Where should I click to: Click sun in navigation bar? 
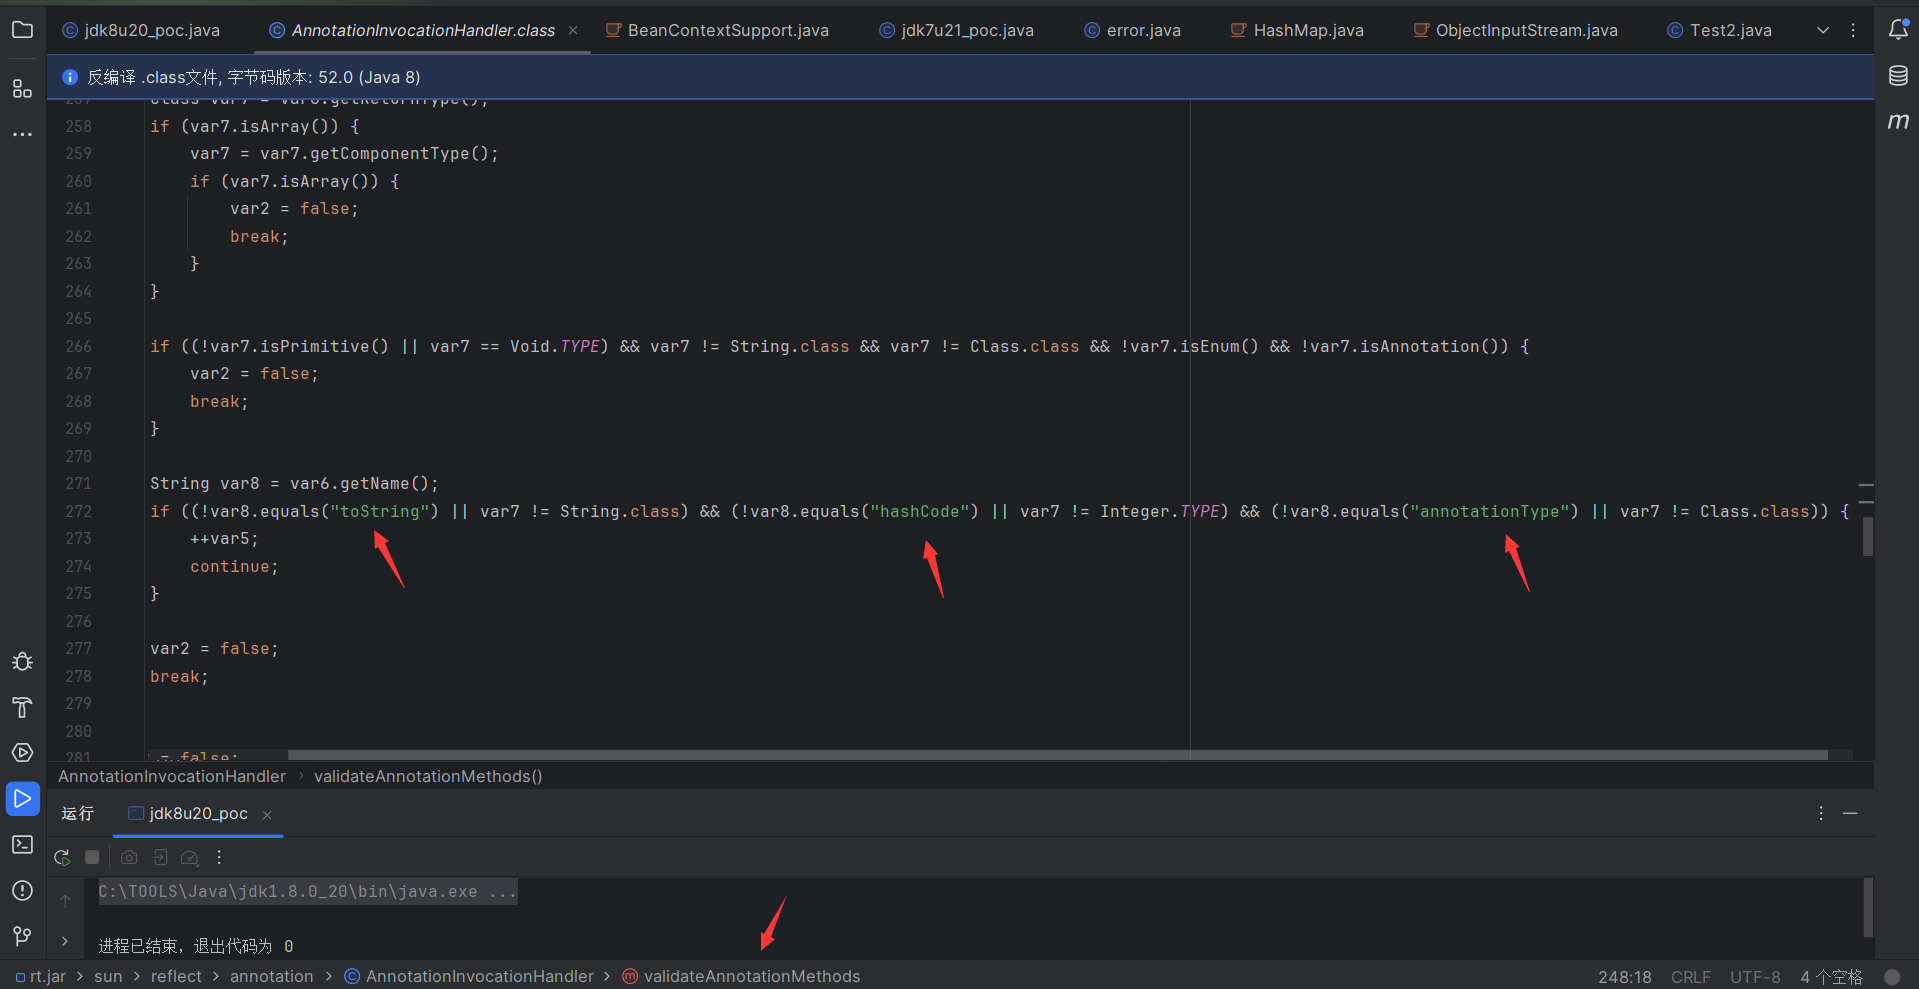[108, 976]
